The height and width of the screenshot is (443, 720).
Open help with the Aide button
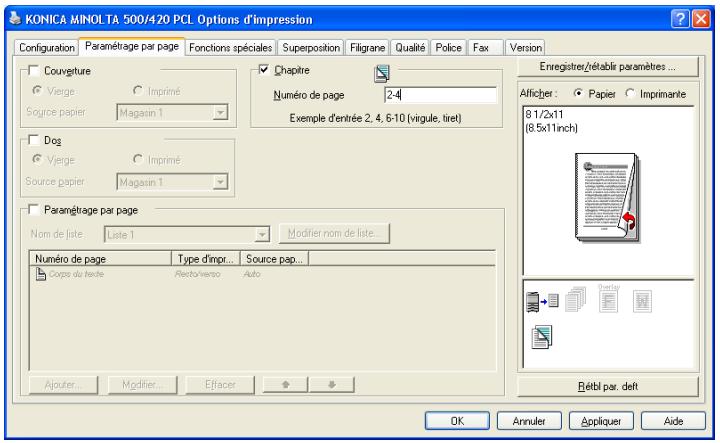pos(673,421)
